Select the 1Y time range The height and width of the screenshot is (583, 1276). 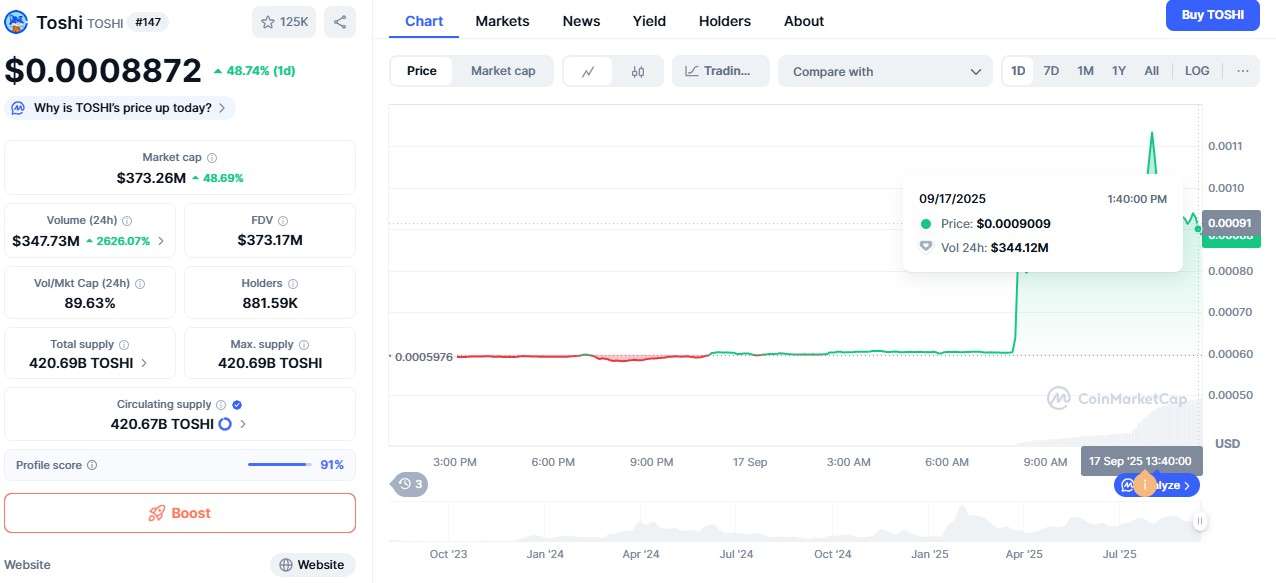tap(1119, 71)
